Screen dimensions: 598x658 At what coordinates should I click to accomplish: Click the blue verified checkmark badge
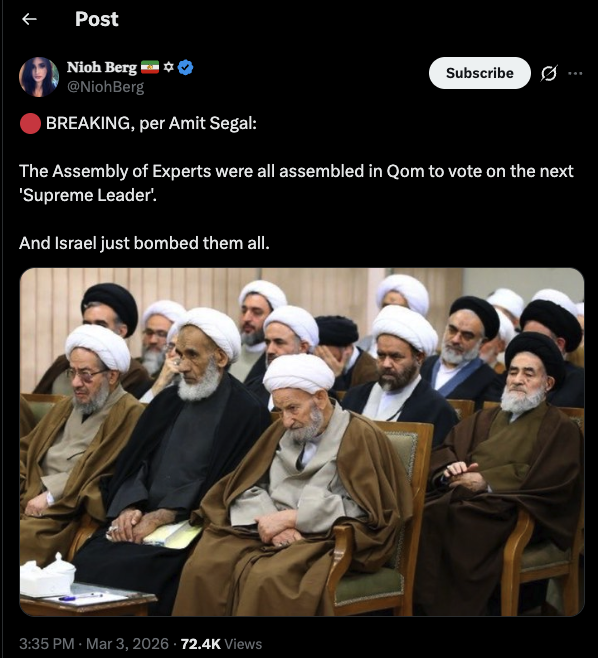tap(185, 67)
